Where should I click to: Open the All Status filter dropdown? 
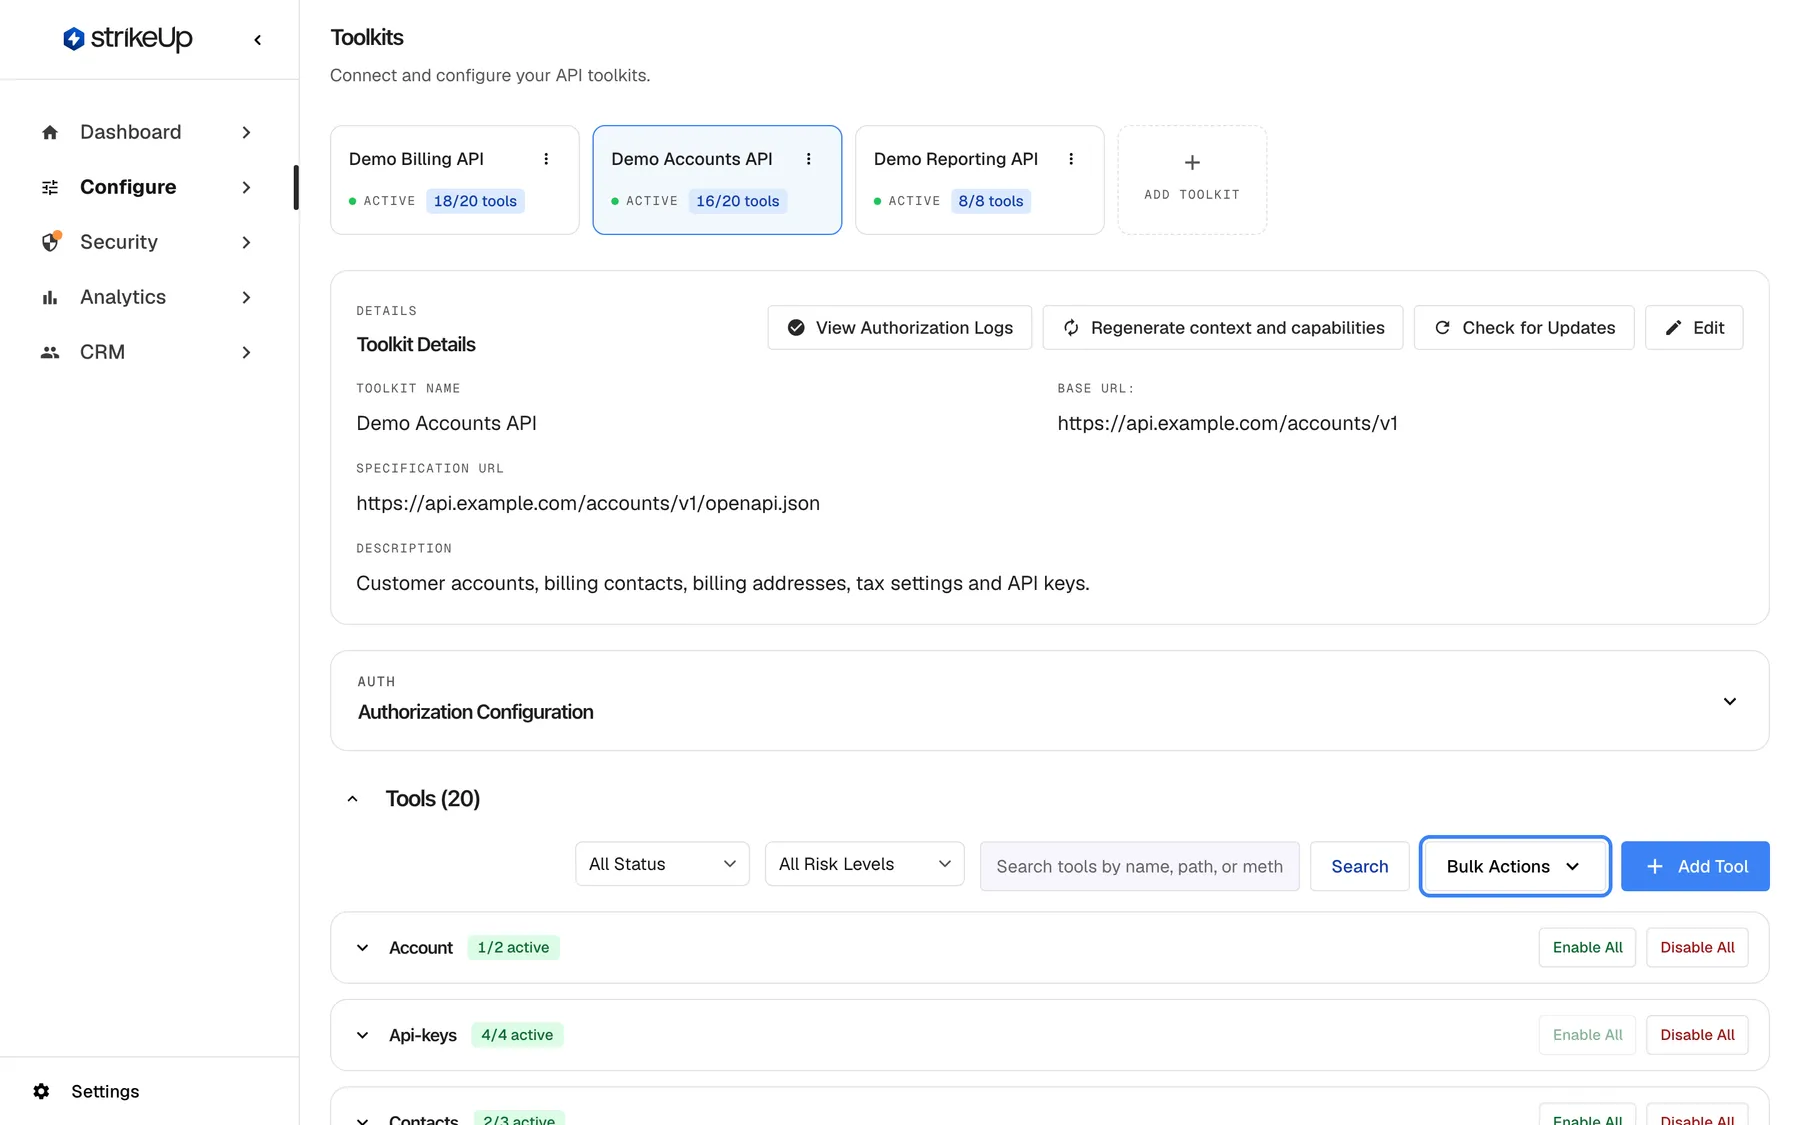pyautogui.click(x=662, y=864)
